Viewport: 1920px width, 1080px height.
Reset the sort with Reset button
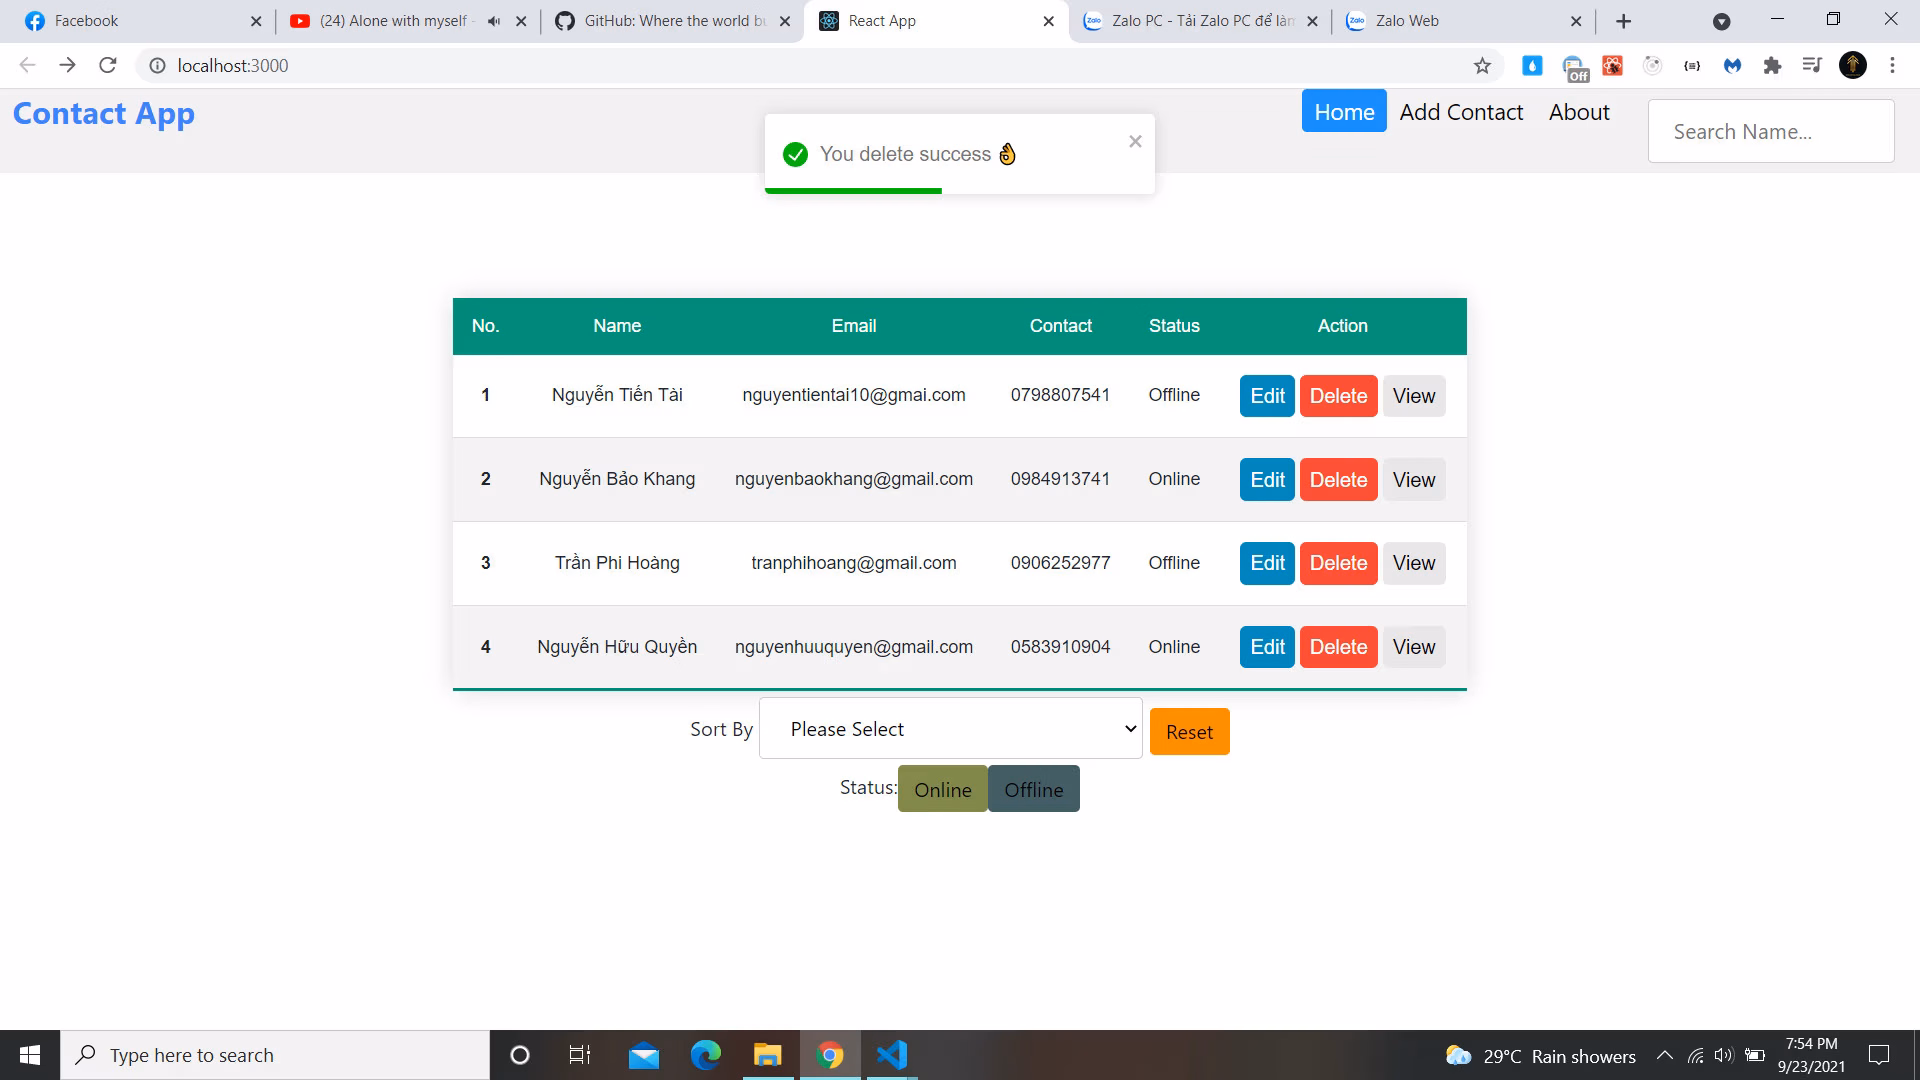coord(1189,732)
